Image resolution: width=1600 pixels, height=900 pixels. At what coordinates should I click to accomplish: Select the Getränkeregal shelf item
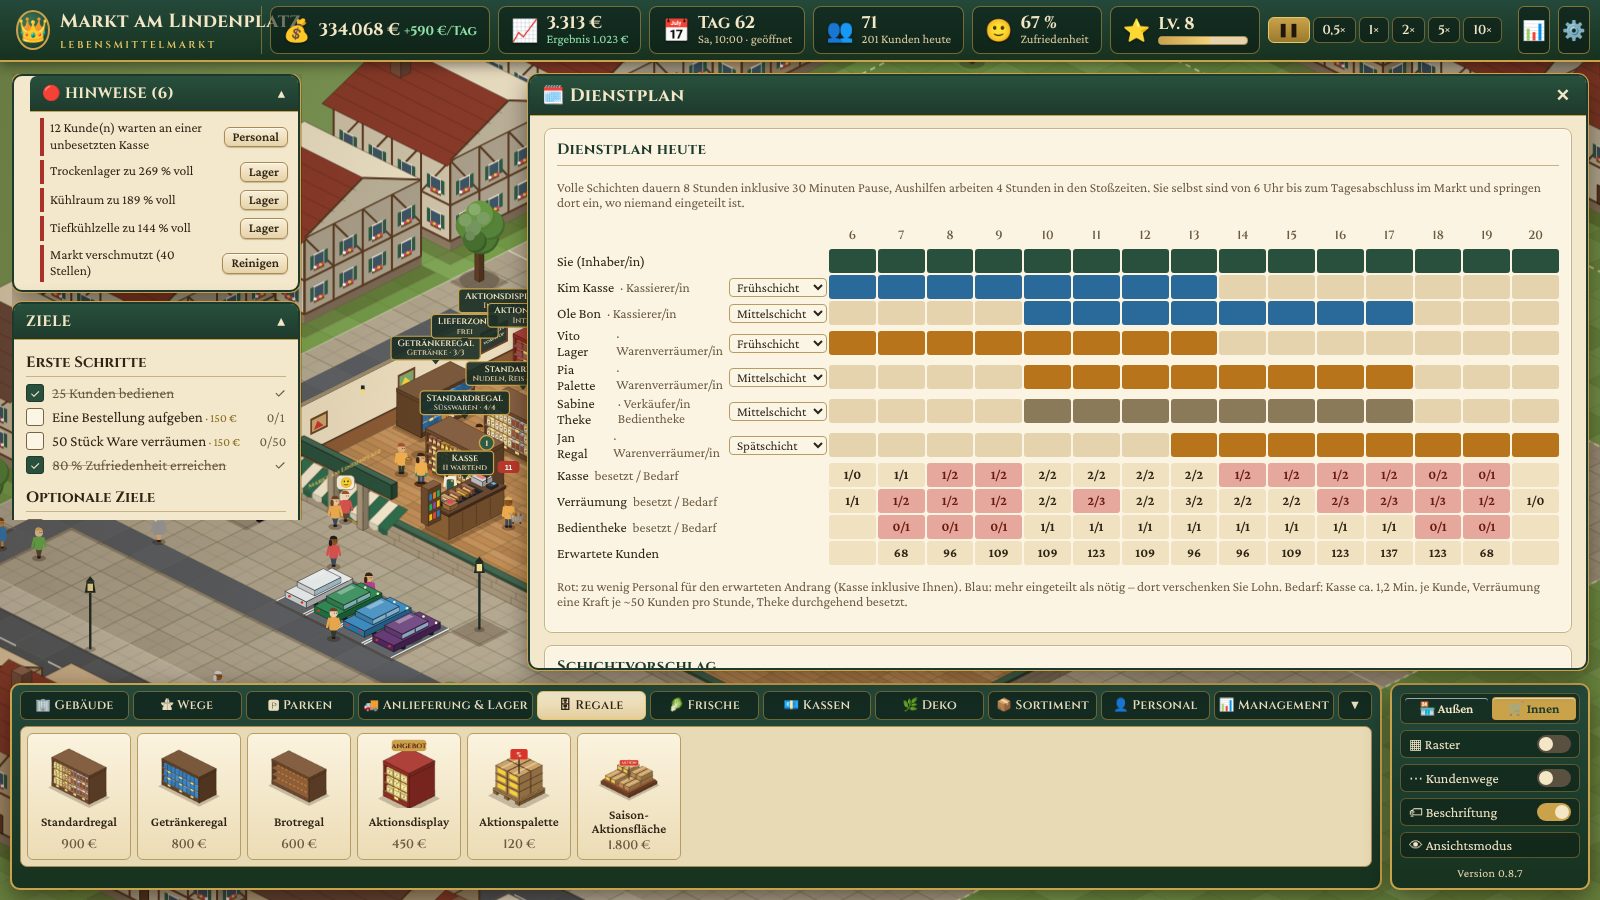(x=189, y=797)
